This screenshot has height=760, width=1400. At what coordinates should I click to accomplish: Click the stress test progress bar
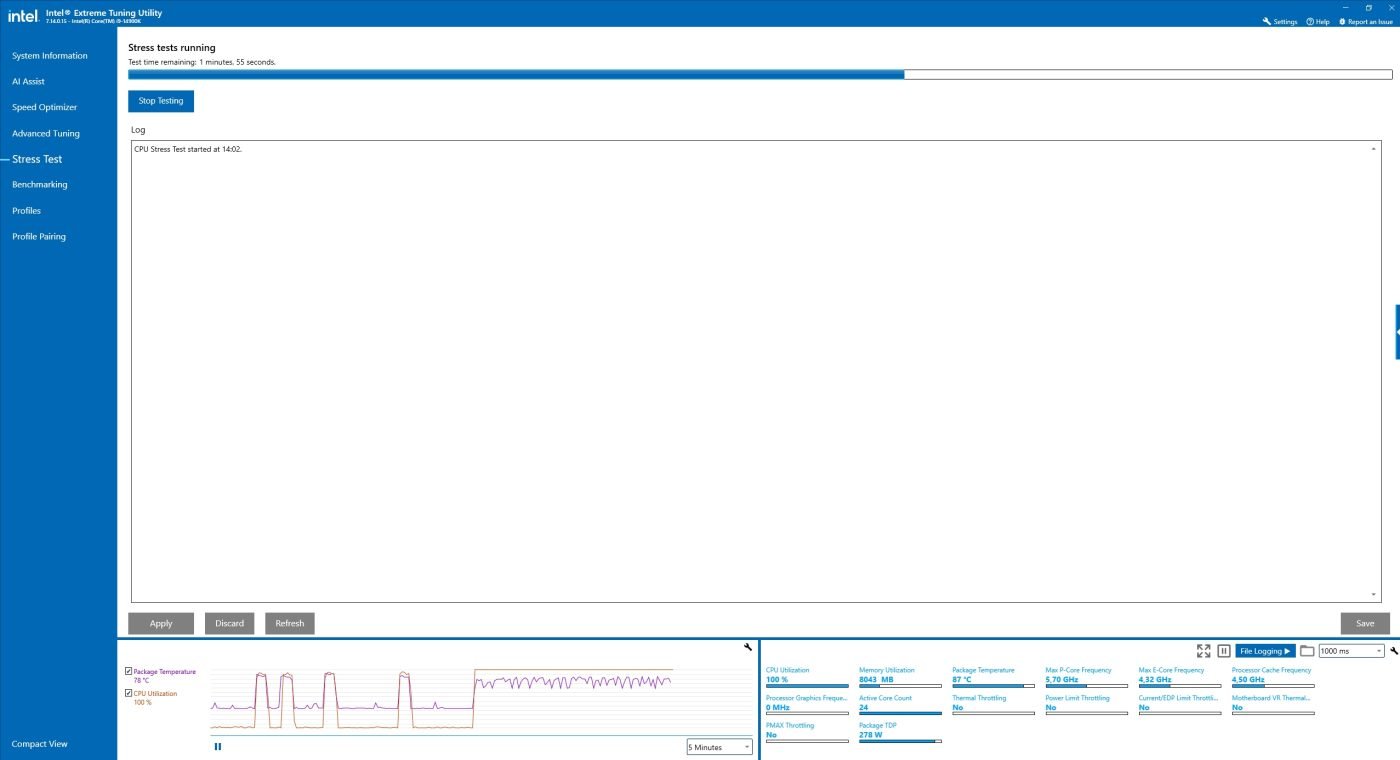[760, 74]
